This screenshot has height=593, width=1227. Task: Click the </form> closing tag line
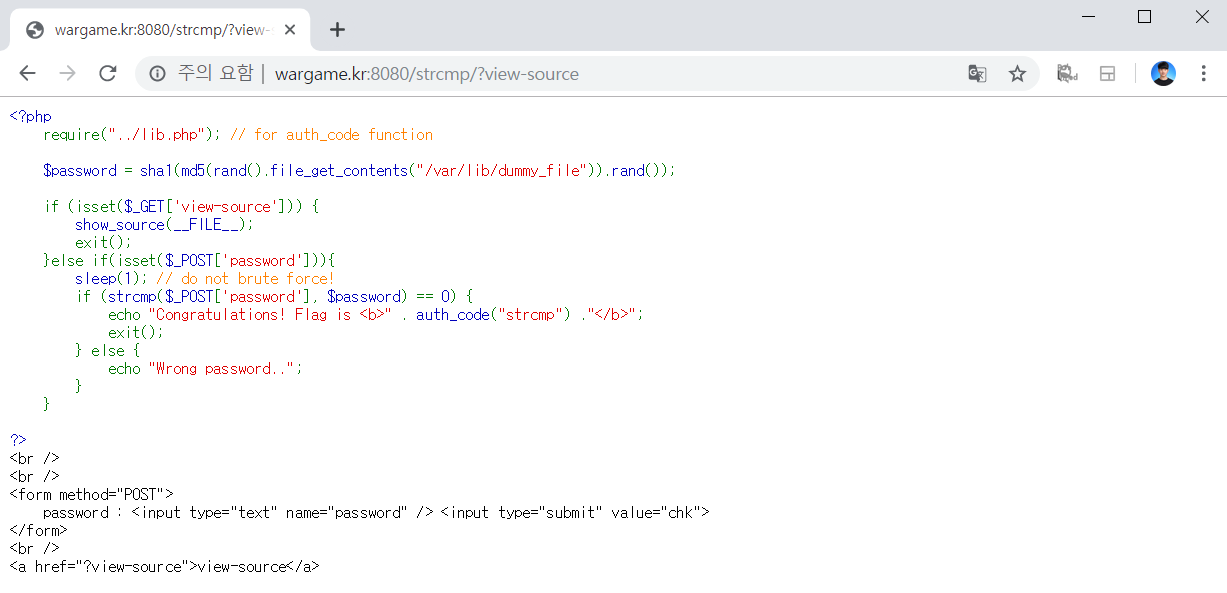pos(39,530)
